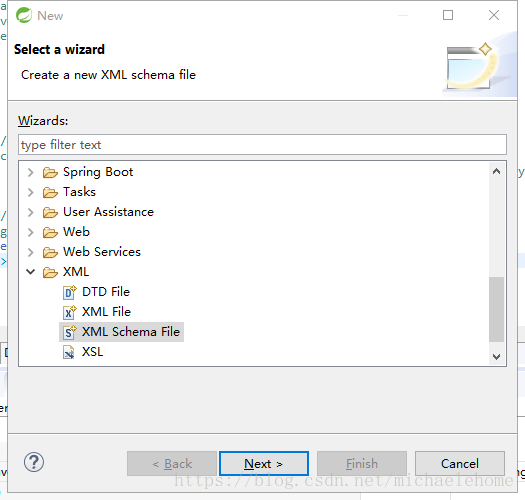Choose the XSL wizard
The width and height of the screenshot is (525, 500).
[x=93, y=352]
